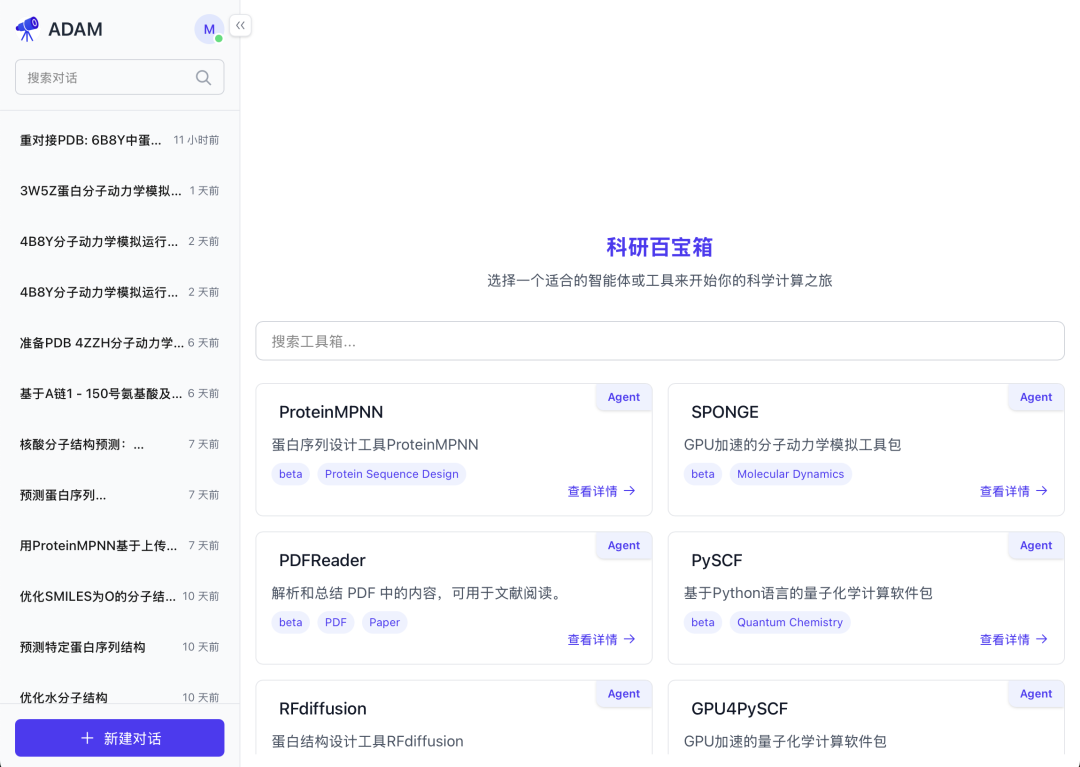Open conversation 用ProteinMPNN基于上传...
Screen dimensions: 1080x767
coord(119,546)
